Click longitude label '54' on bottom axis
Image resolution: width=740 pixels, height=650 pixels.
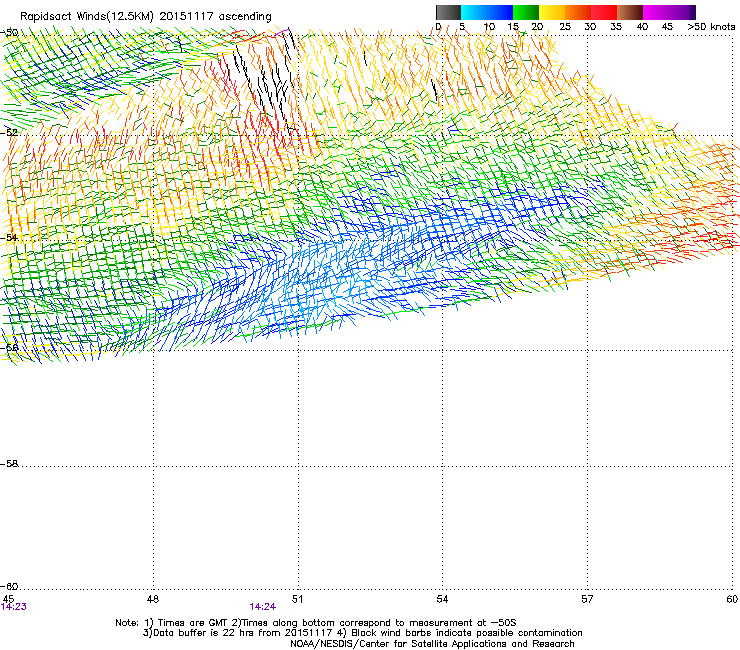pyautogui.click(x=442, y=599)
